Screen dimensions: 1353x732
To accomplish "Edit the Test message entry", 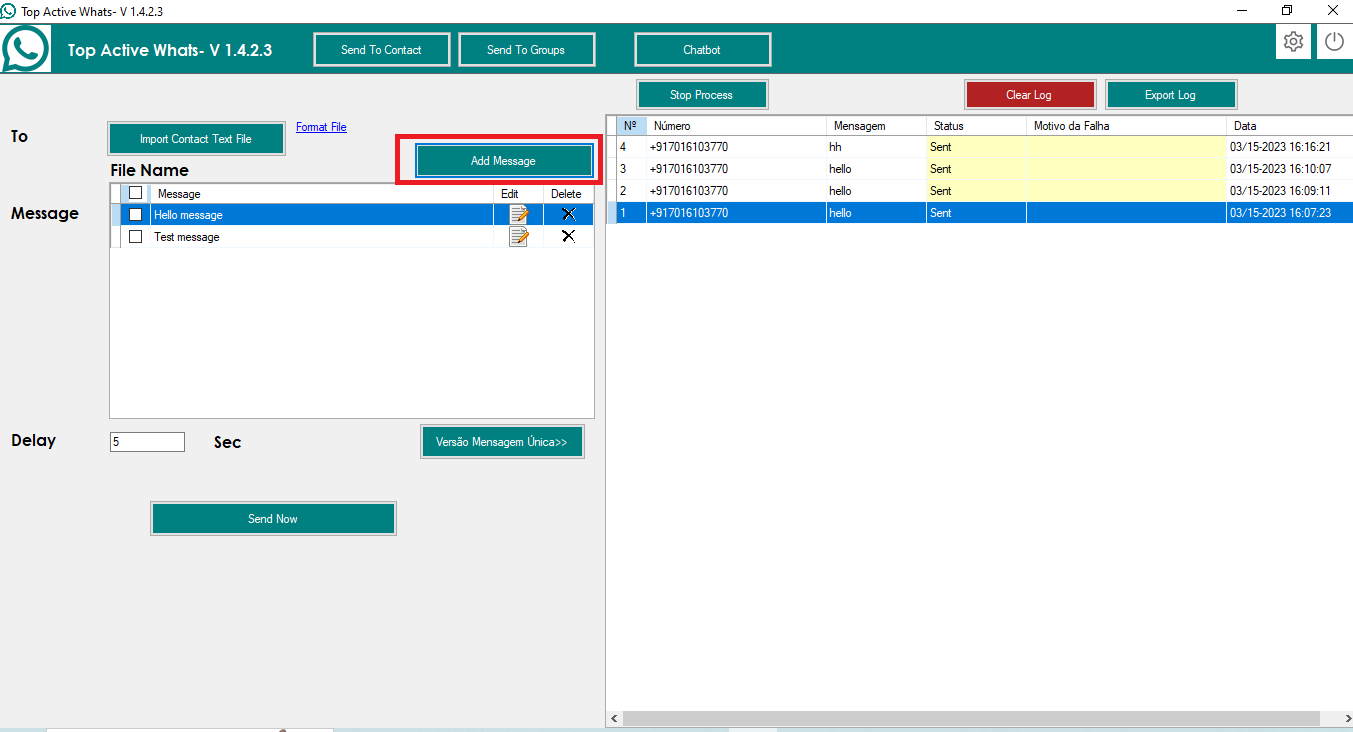I will coord(518,236).
